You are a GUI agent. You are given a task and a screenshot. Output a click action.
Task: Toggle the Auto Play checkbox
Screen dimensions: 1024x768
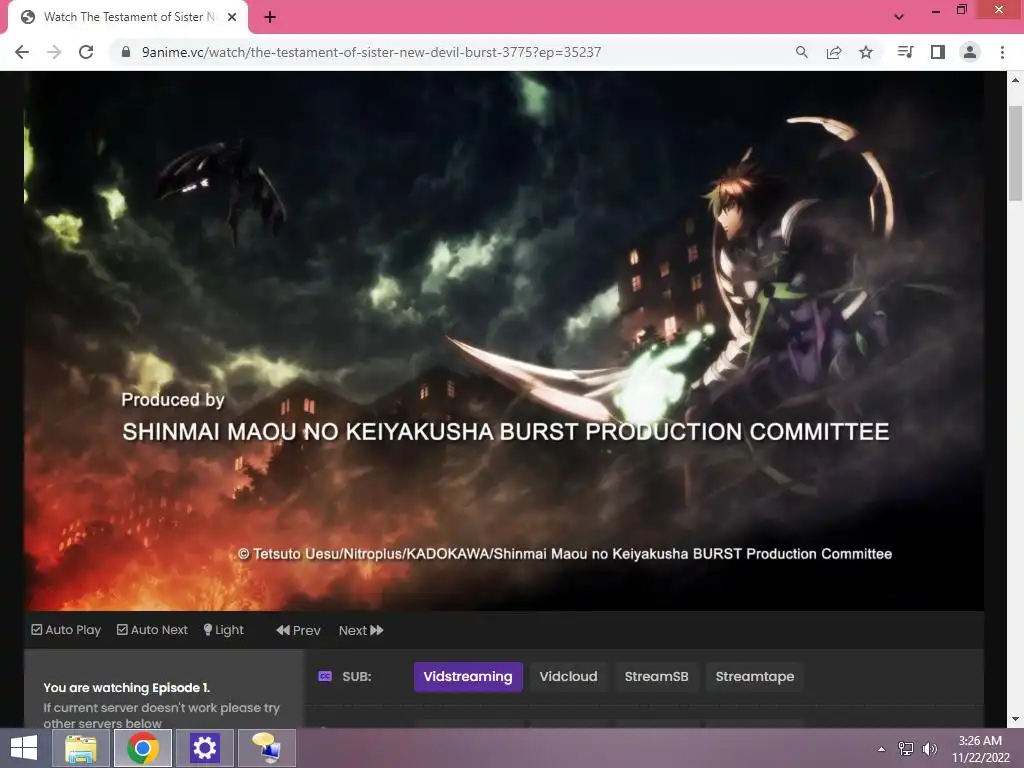(66, 630)
